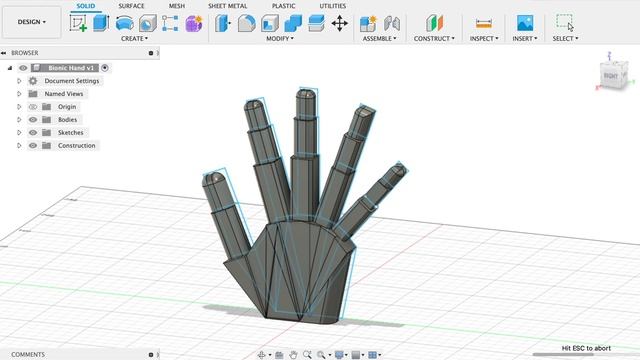Select the Named Views tree row
The height and width of the screenshot is (360, 640).
pos(57,94)
